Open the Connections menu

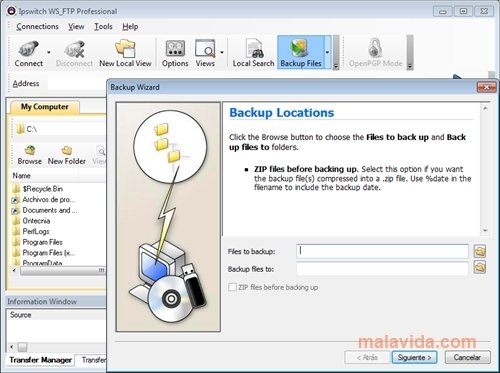click(37, 27)
